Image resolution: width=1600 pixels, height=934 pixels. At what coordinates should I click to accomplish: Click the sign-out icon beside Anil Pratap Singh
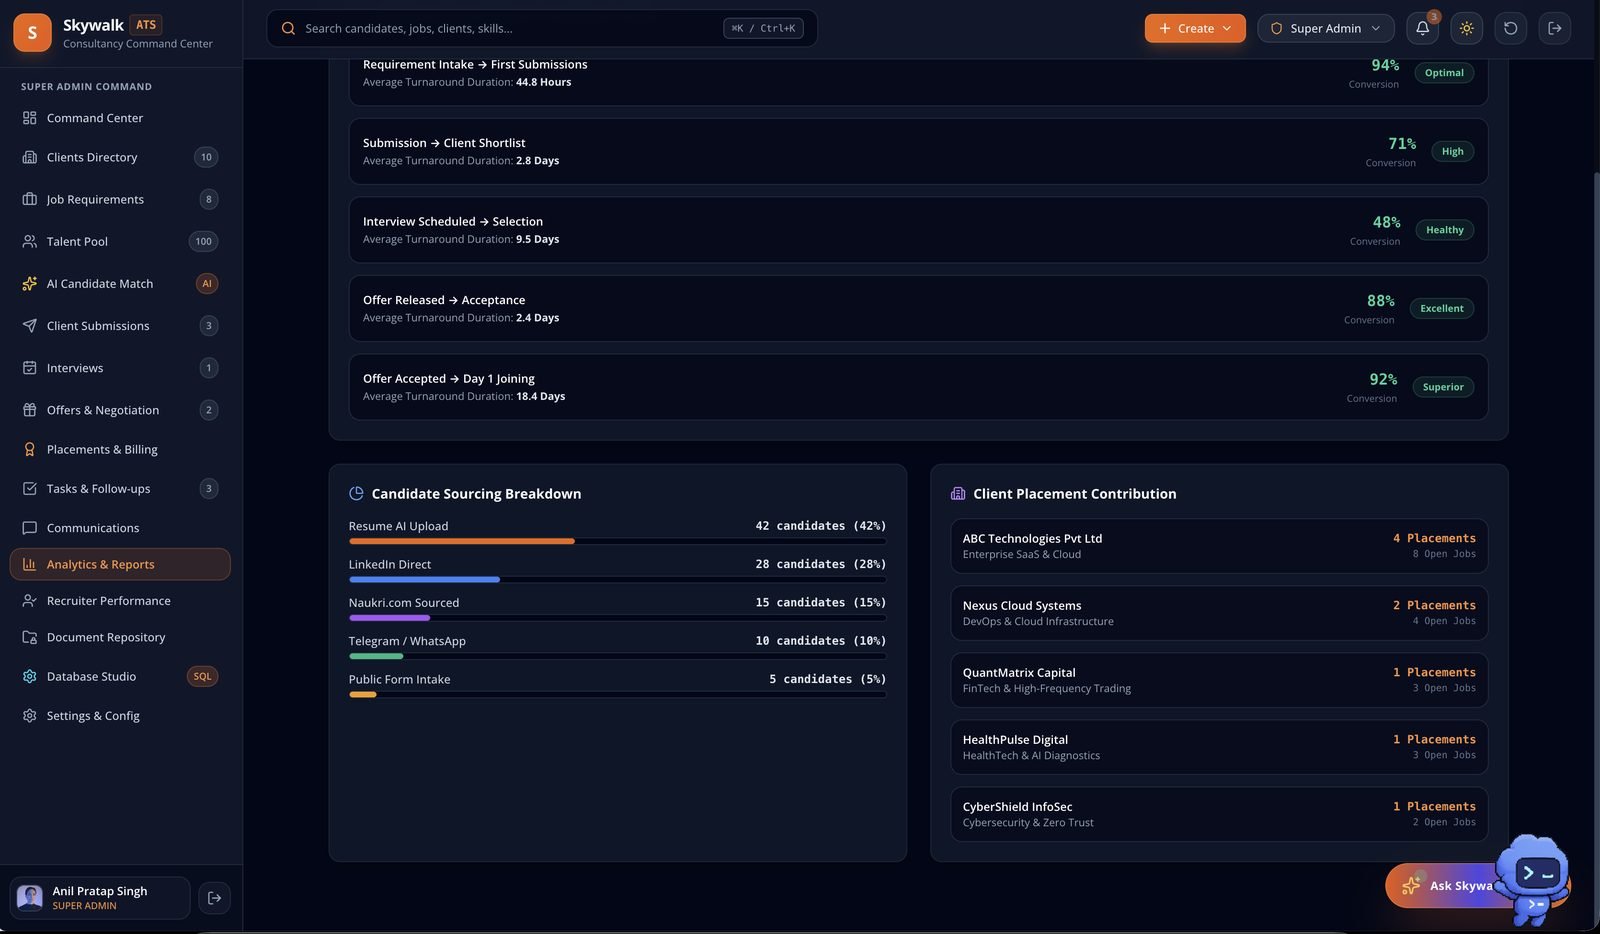[x=214, y=898]
